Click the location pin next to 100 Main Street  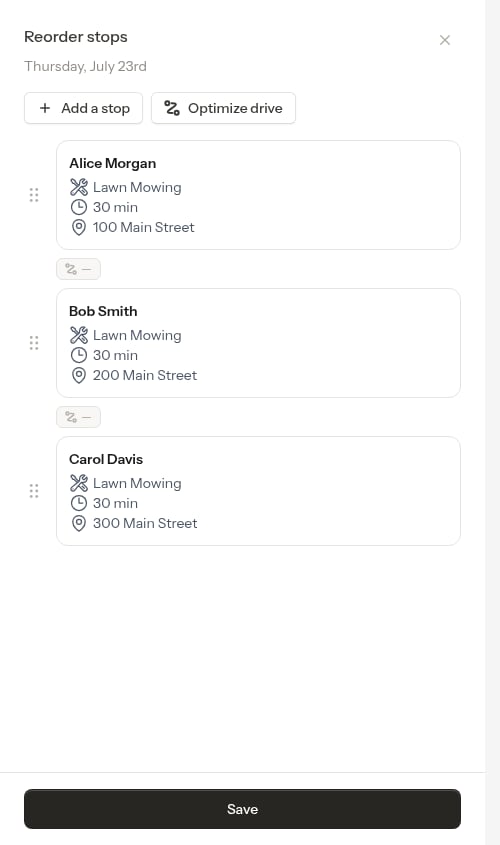coord(79,227)
